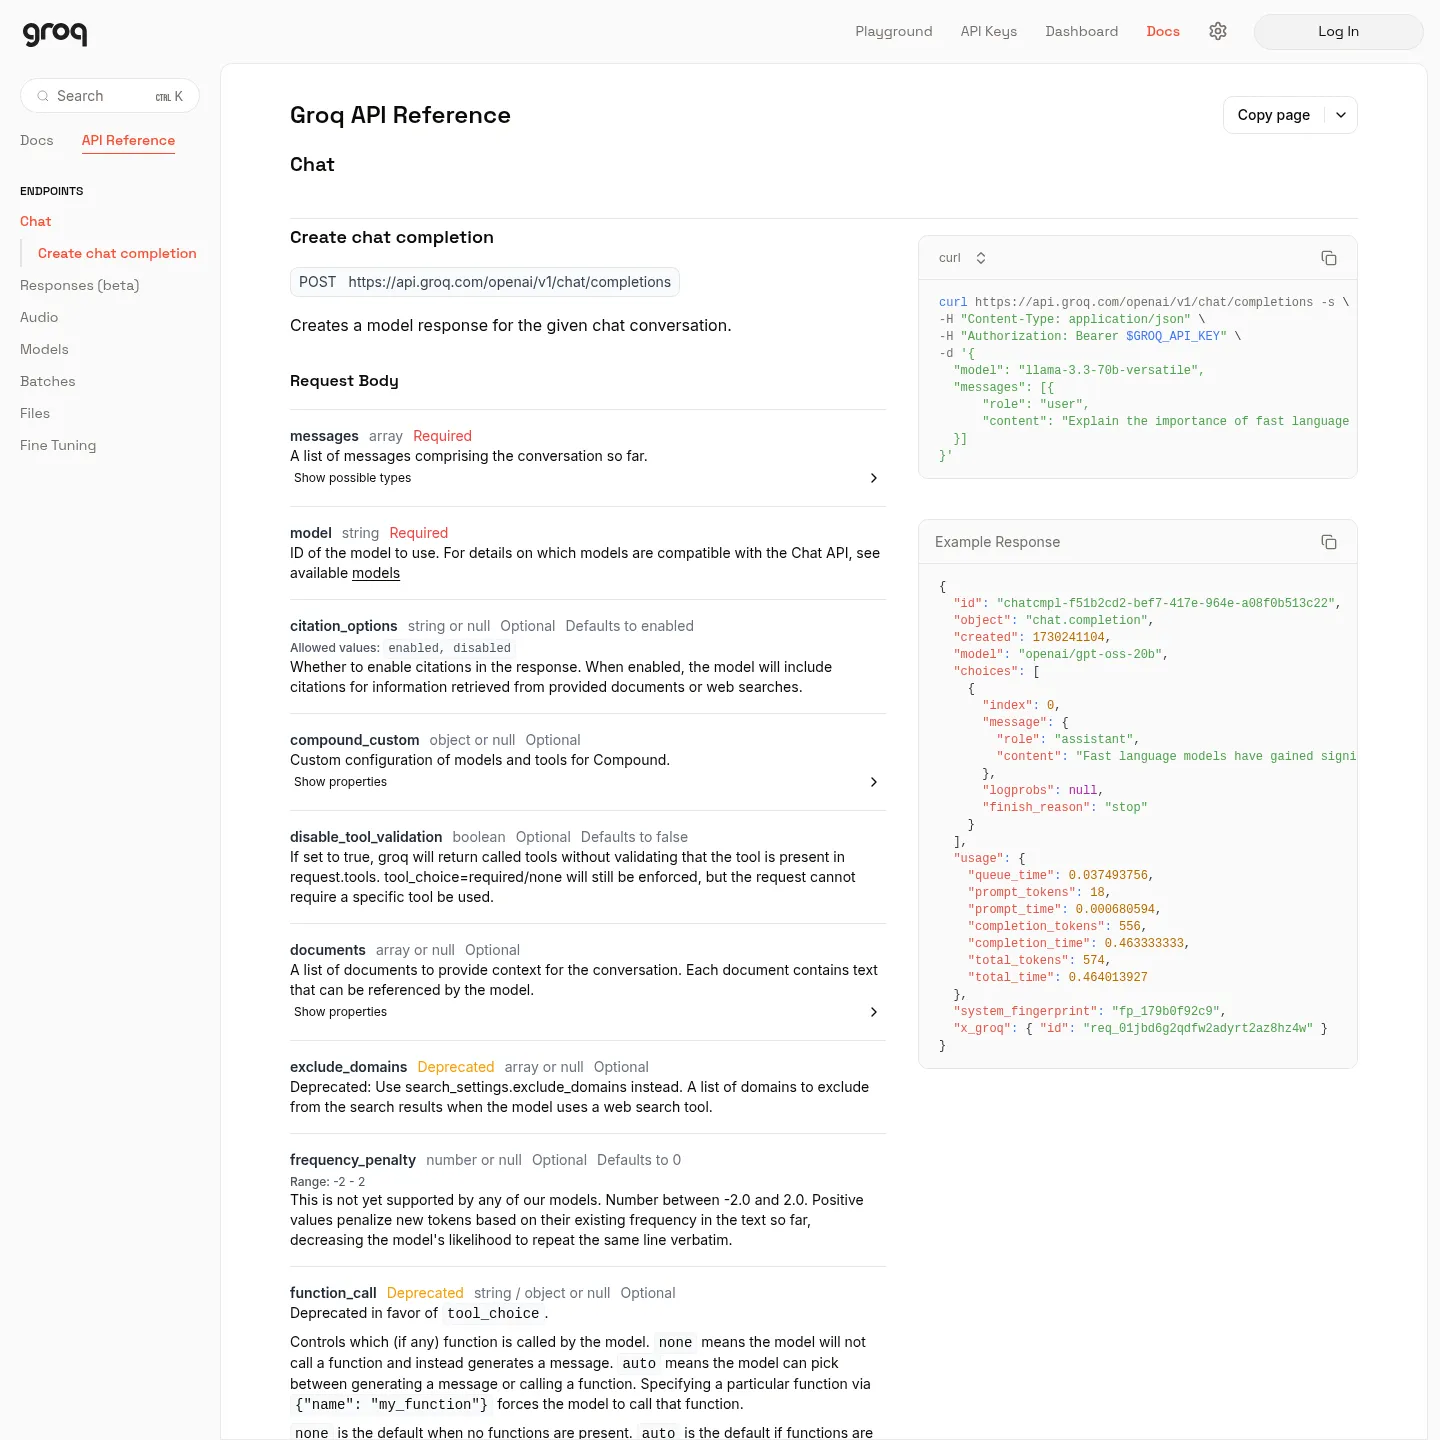The height and width of the screenshot is (1440, 1440).
Task: Navigate to Audio endpoints
Action: [x=39, y=317]
